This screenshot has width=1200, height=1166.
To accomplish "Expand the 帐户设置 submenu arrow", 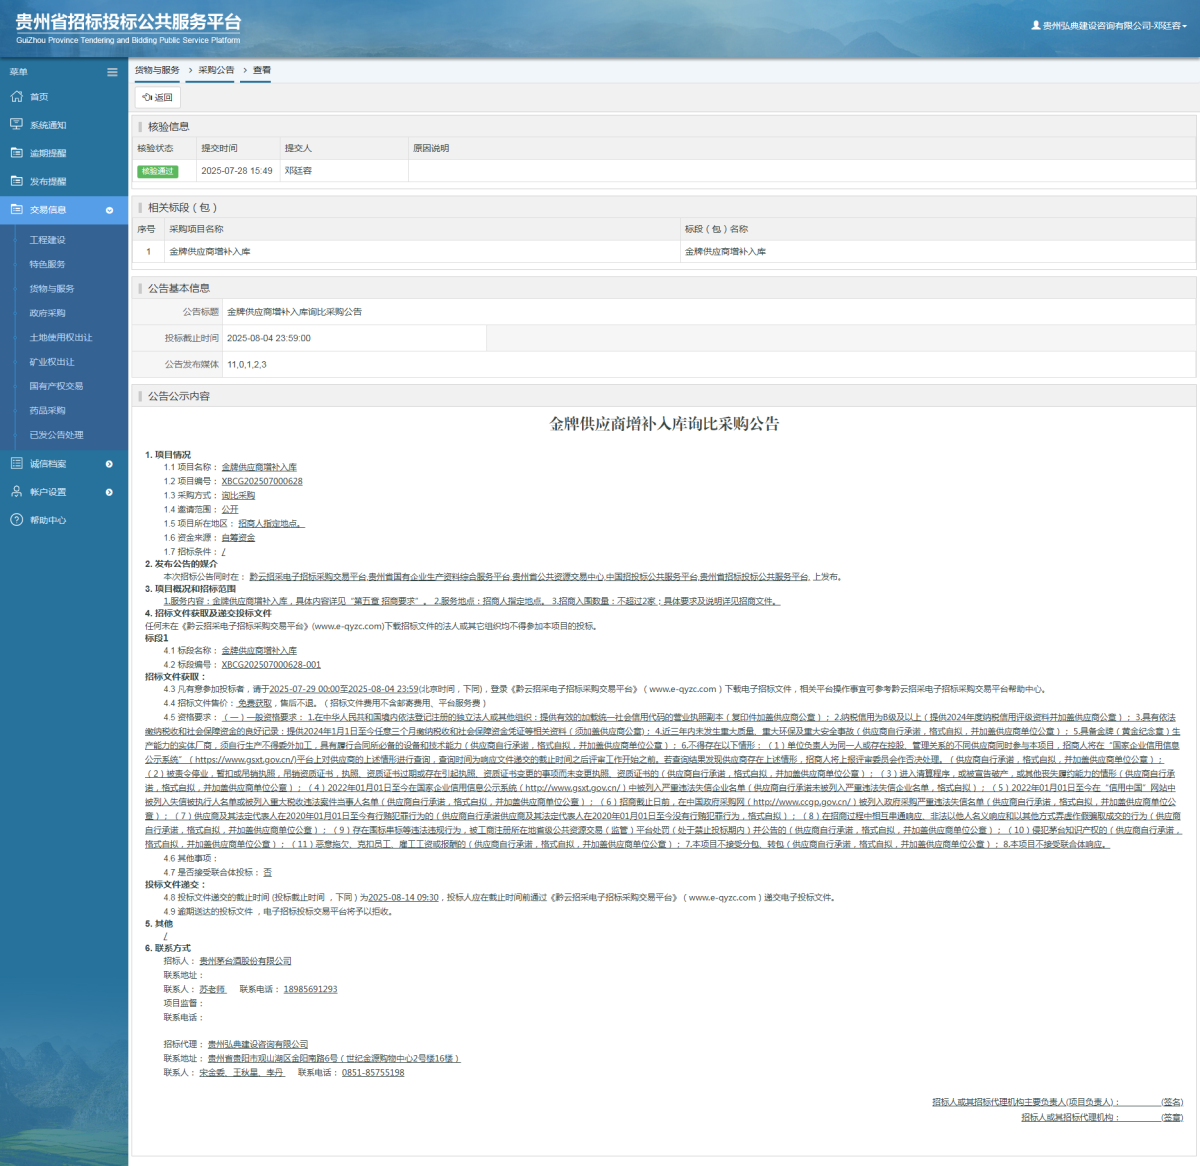I will coord(109,492).
